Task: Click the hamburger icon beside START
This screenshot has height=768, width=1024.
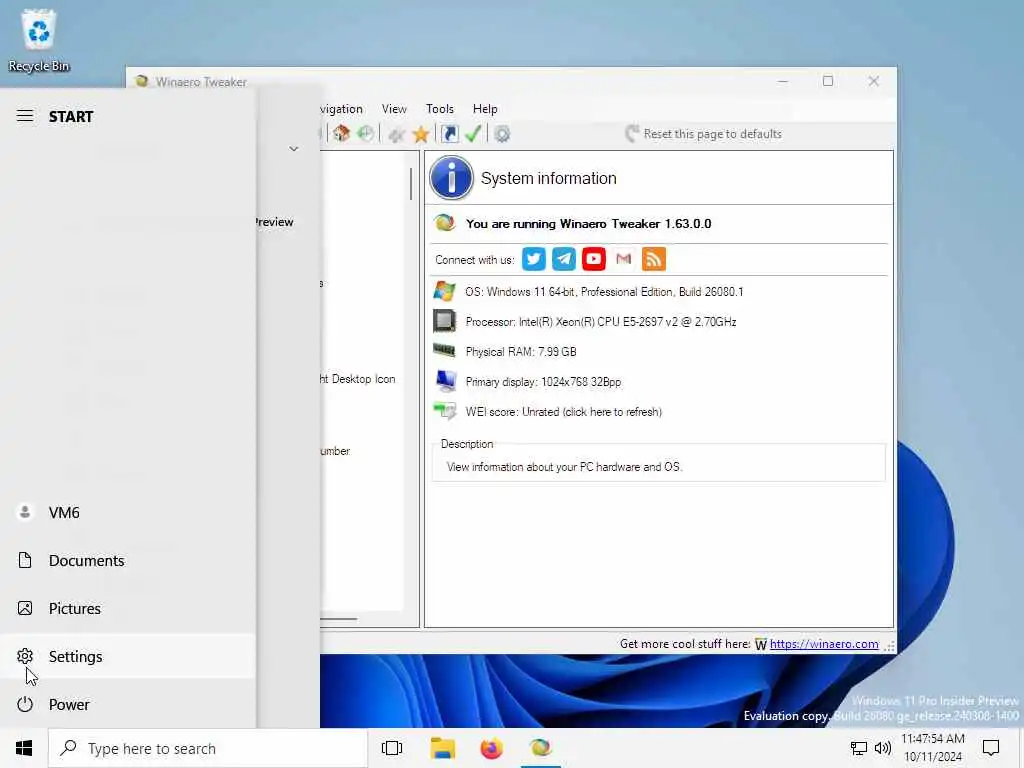Action: point(25,116)
